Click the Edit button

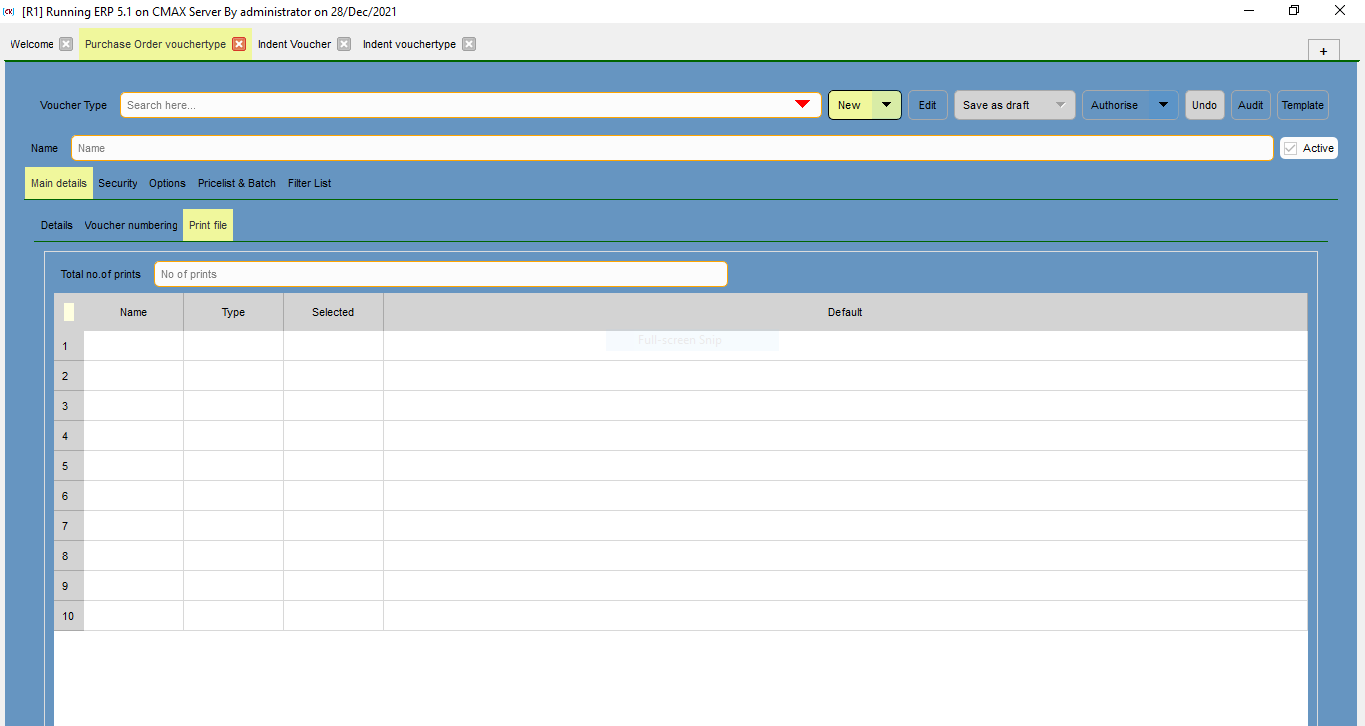point(928,105)
